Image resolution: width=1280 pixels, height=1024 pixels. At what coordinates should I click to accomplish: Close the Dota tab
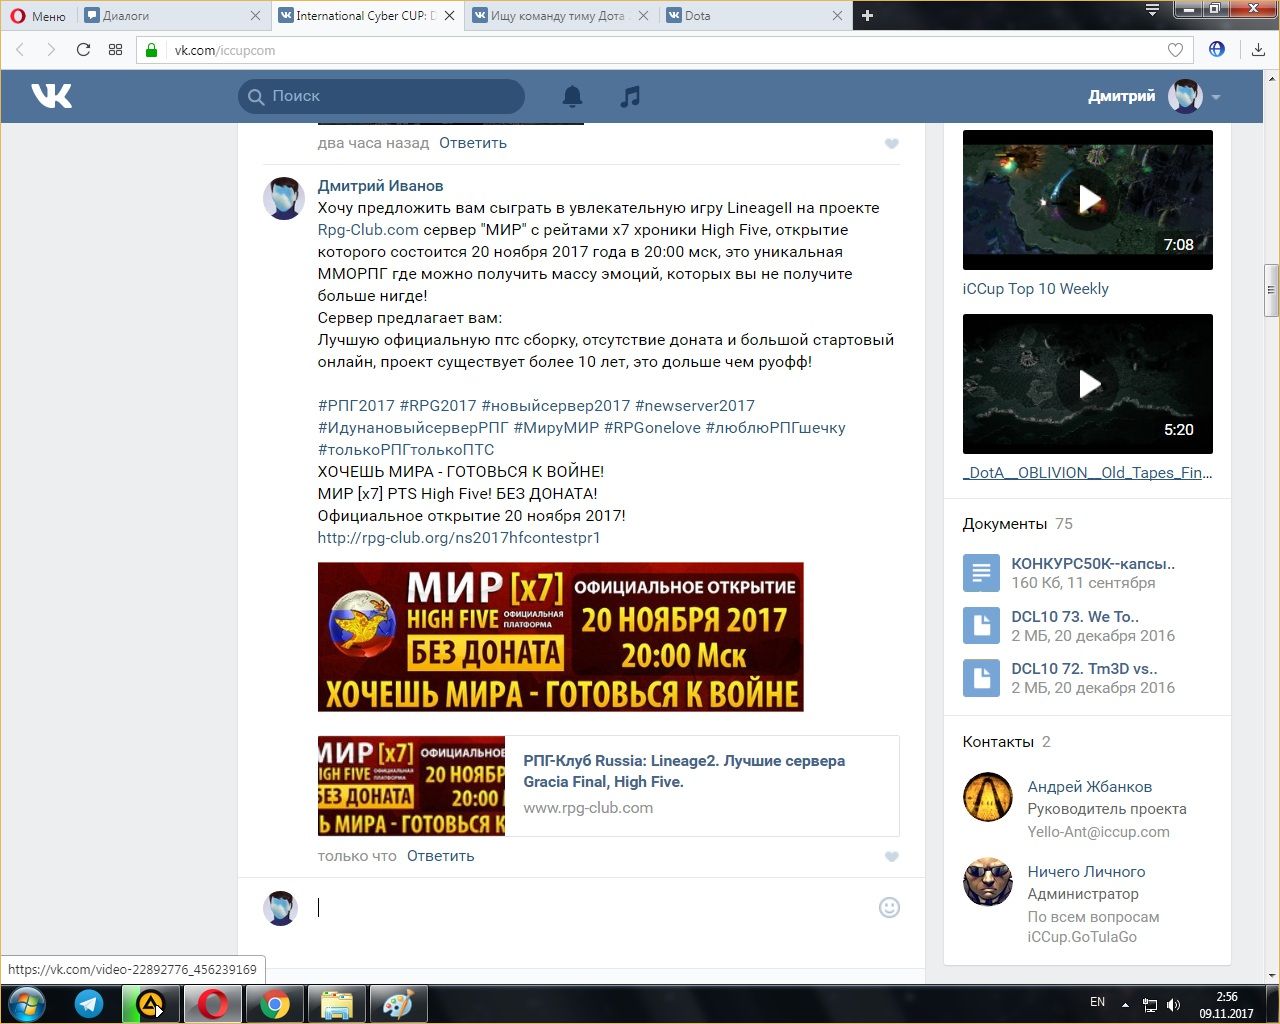point(838,16)
